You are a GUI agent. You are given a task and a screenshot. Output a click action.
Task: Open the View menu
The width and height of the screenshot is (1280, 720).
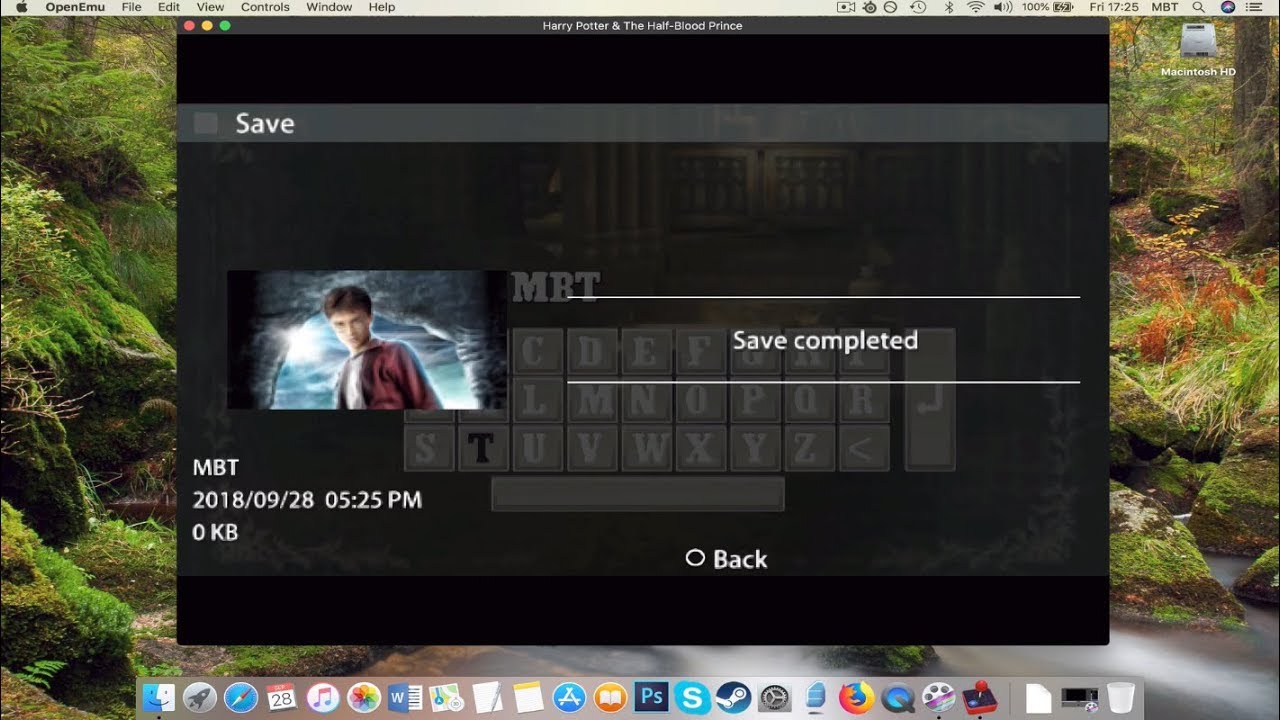(210, 7)
